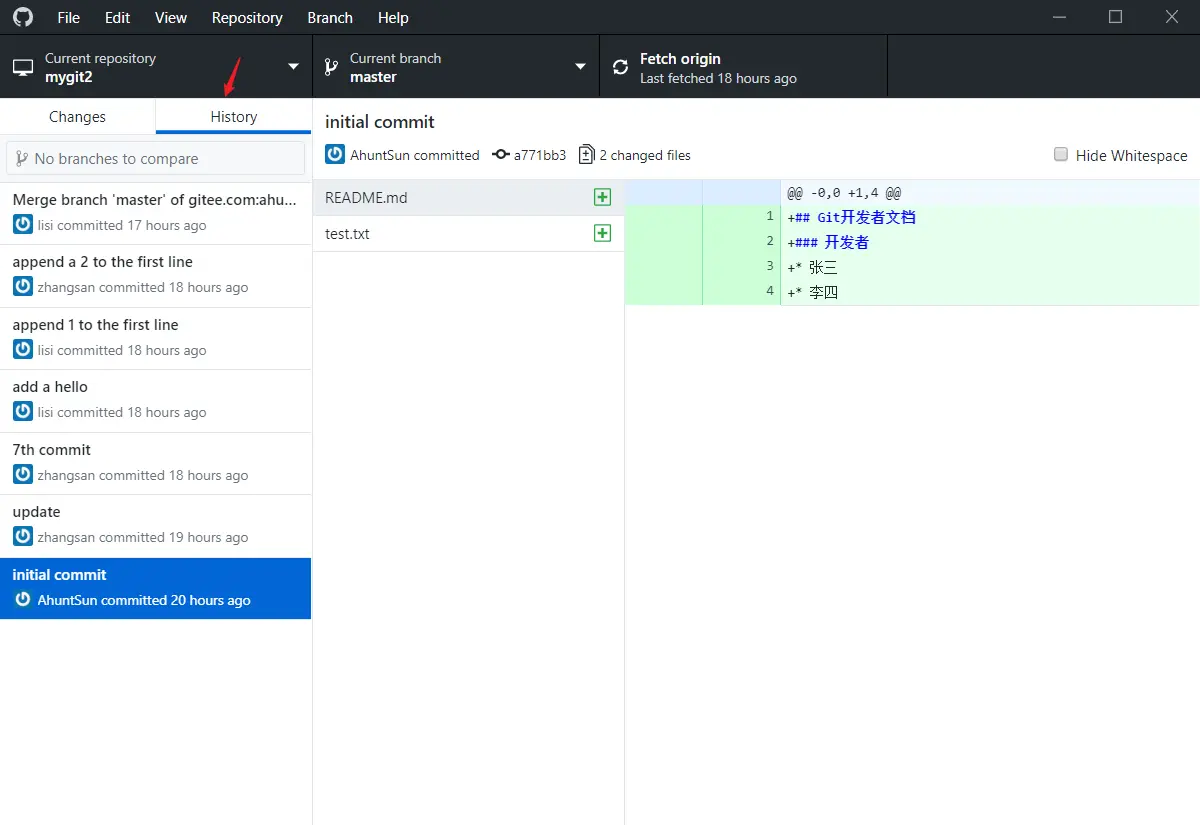
Task: Open the File menu
Action: (x=69, y=17)
